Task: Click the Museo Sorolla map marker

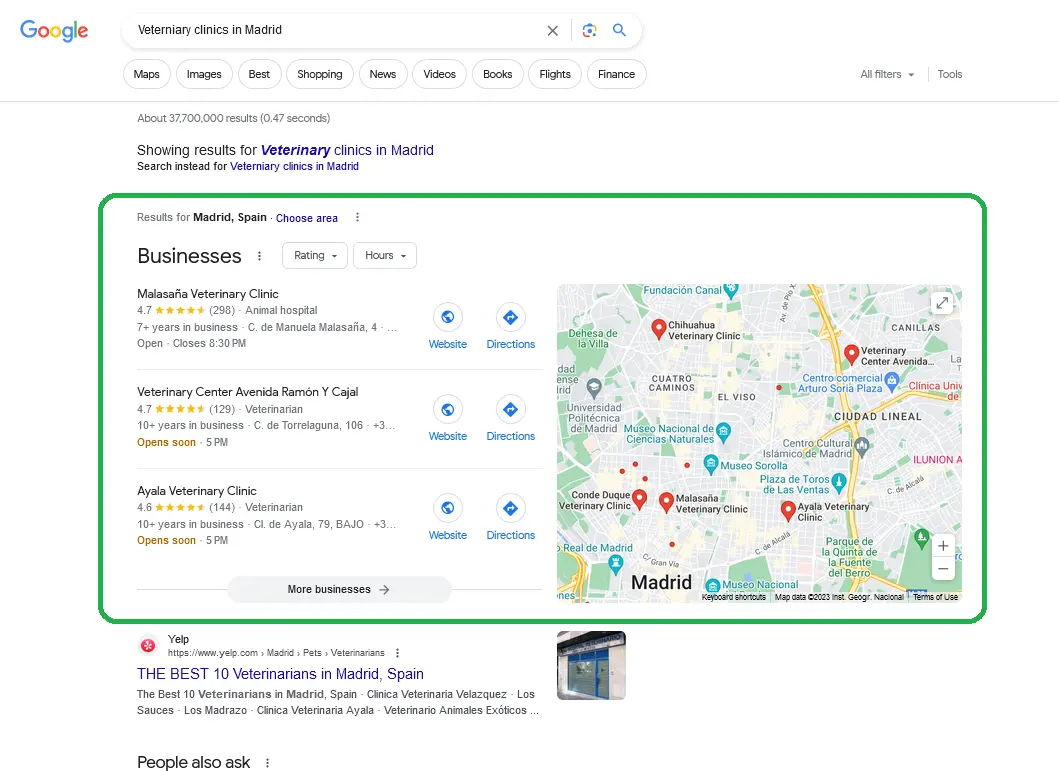Action: tap(710, 463)
